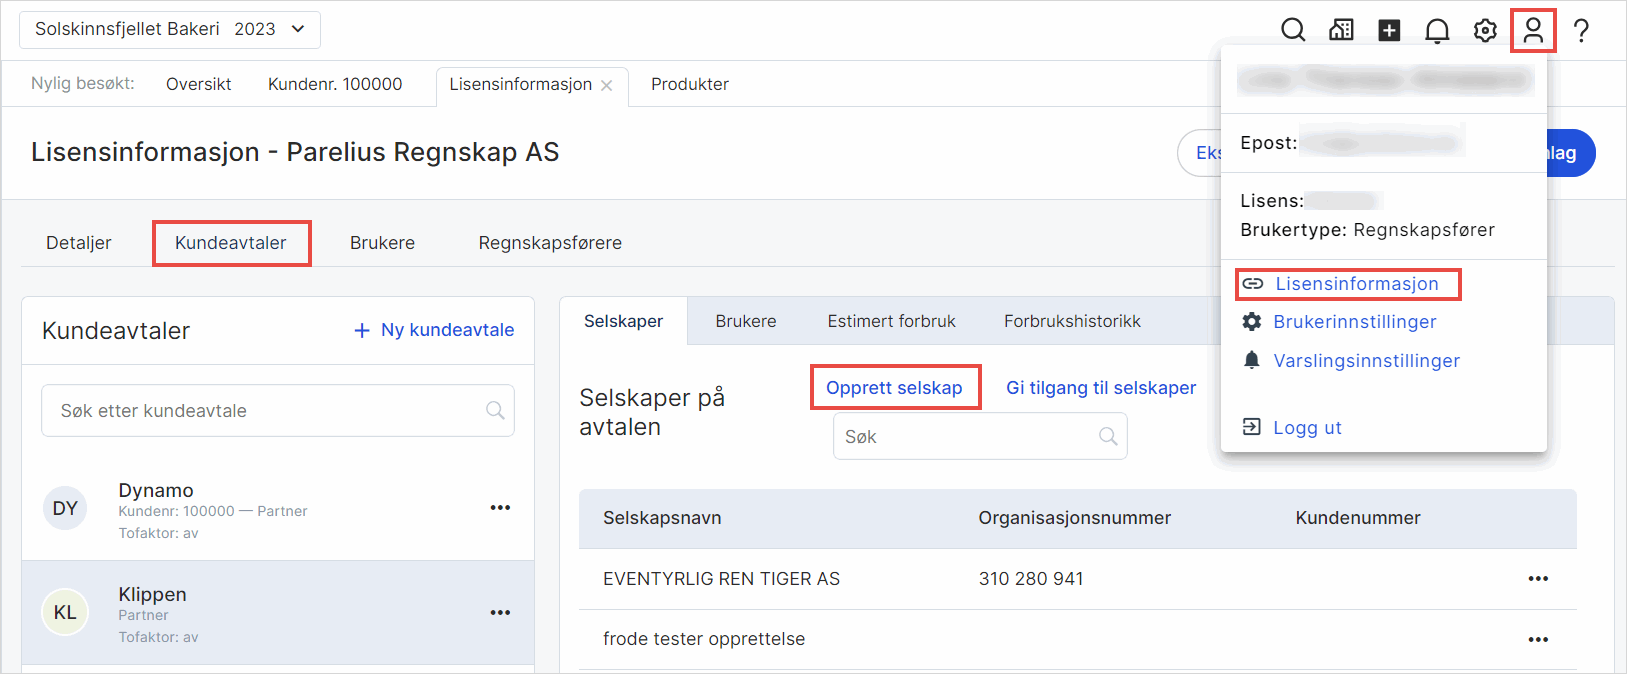Open the notifications bell
The height and width of the screenshot is (674, 1627).
(1437, 30)
